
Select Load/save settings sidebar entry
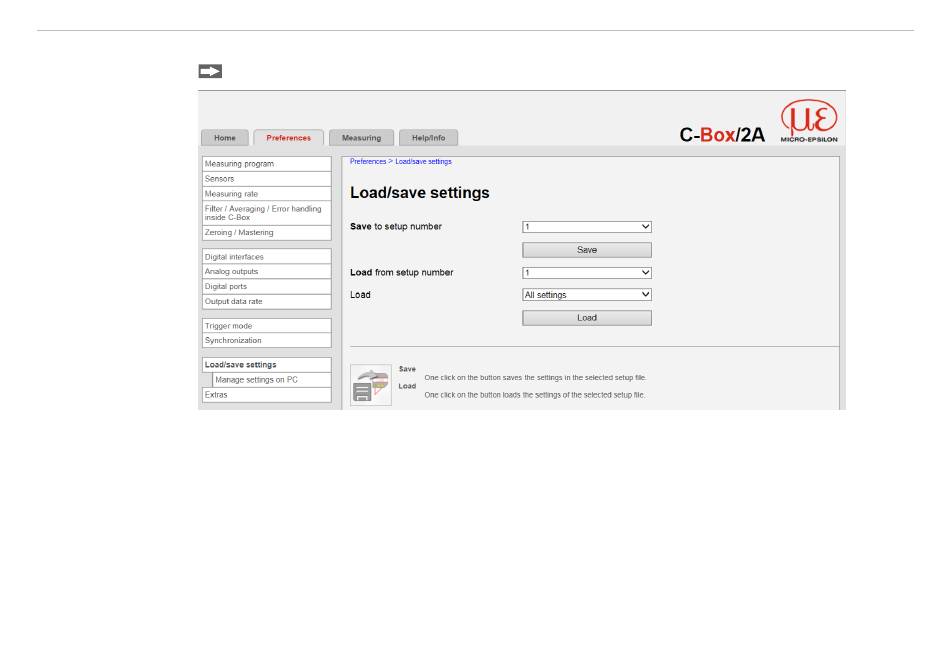click(267, 365)
